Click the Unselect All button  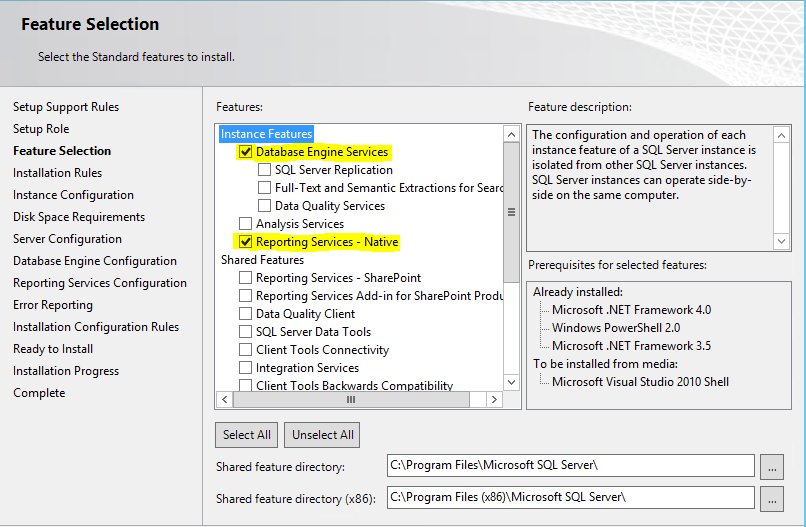(x=322, y=435)
